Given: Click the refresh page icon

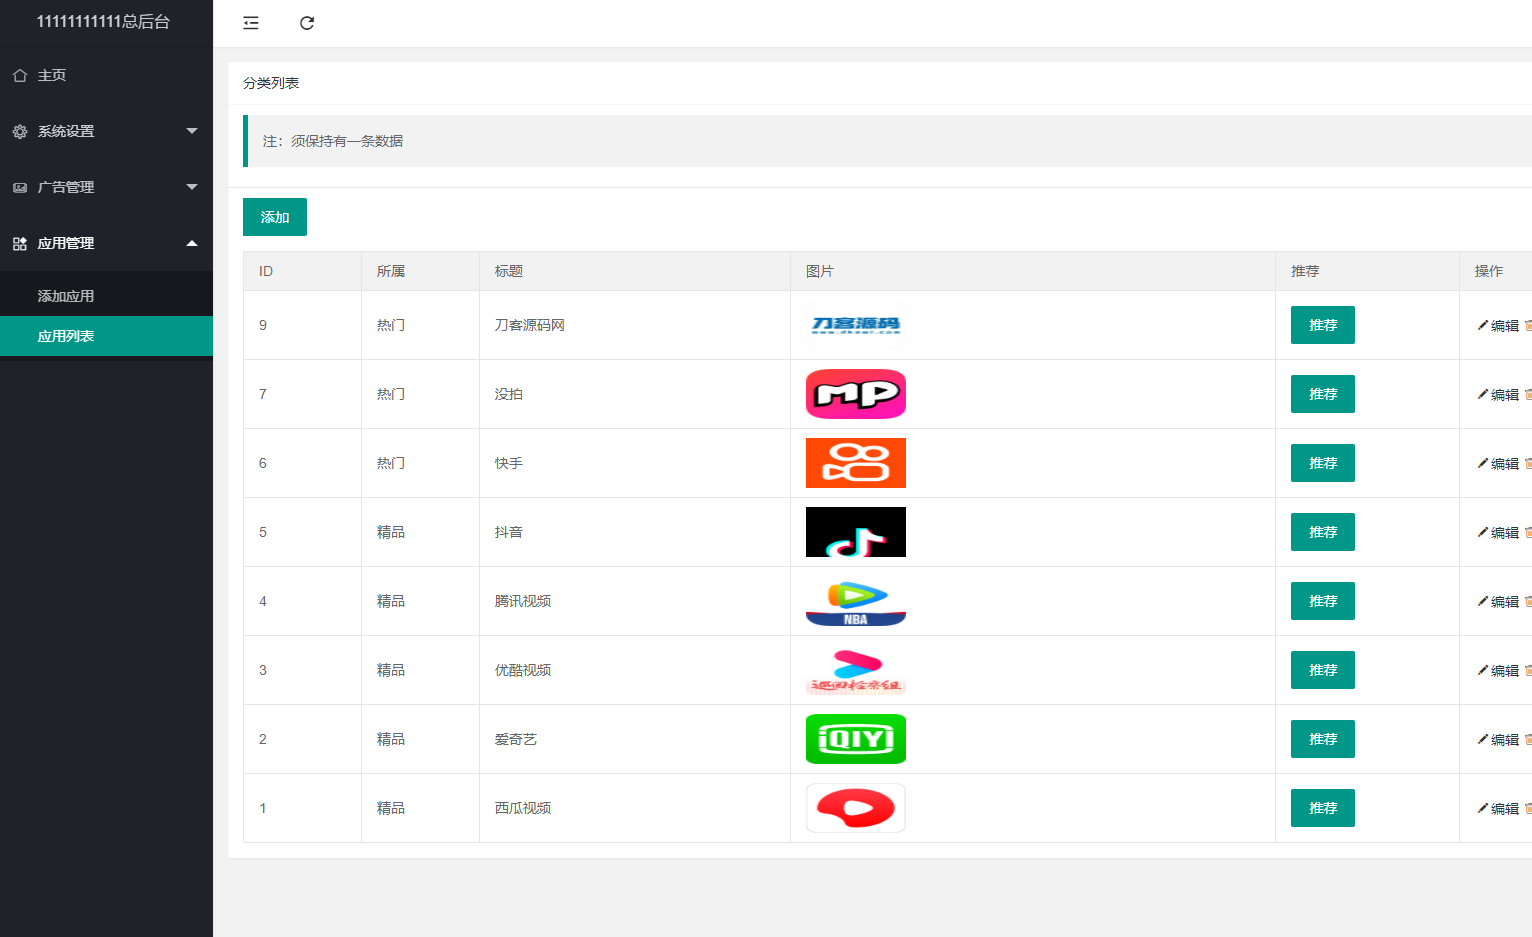Looking at the screenshot, I should pyautogui.click(x=307, y=23).
